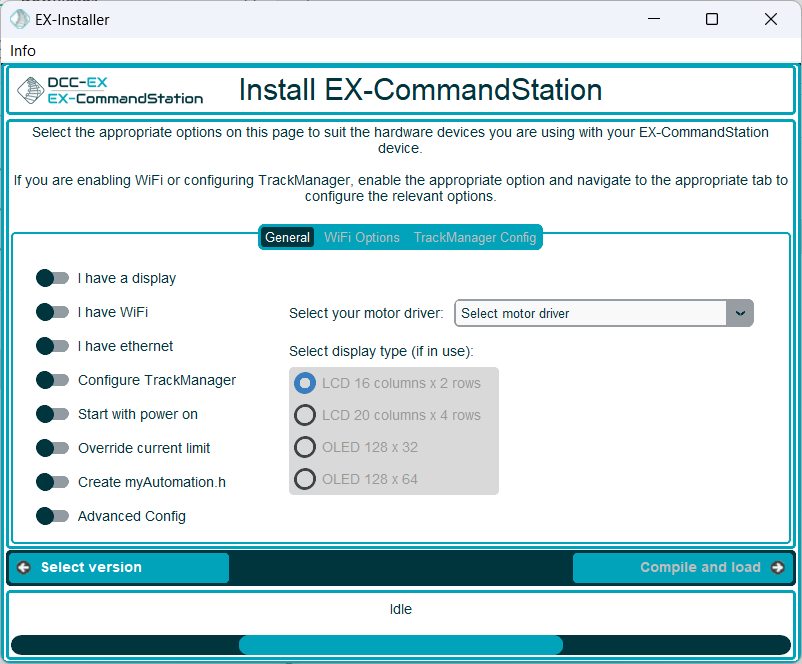Image resolution: width=802 pixels, height=664 pixels.
Task: Open the Info menu
Action: point(23,51)
